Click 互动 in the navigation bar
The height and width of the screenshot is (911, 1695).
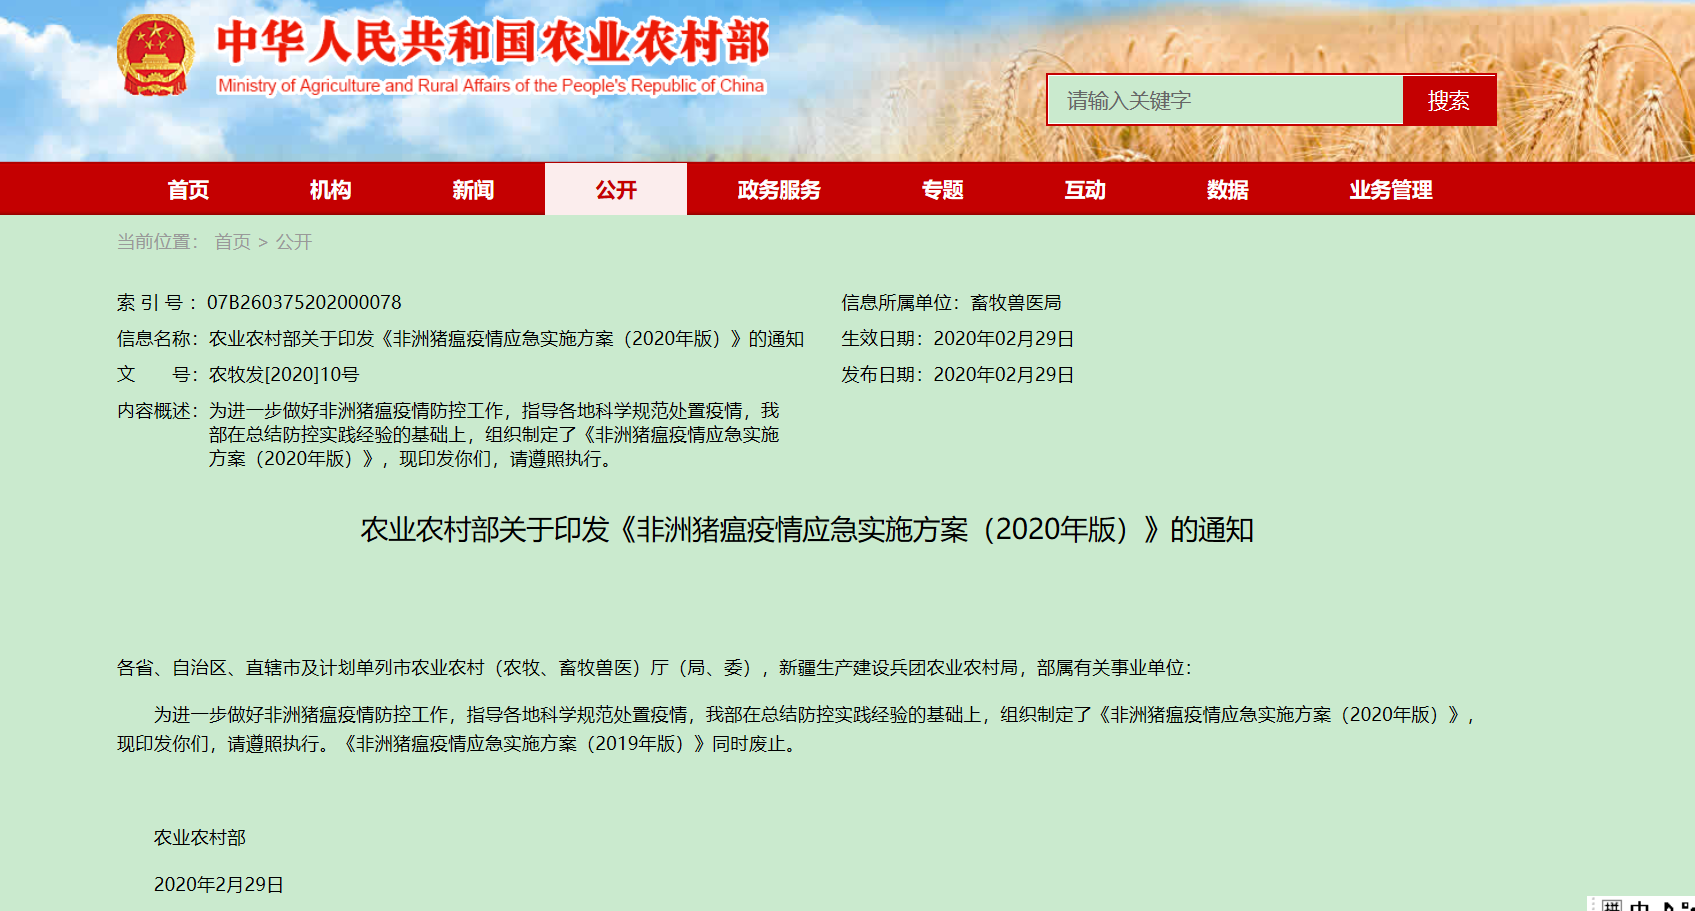pyautogui.click(x=1085, y=190)
